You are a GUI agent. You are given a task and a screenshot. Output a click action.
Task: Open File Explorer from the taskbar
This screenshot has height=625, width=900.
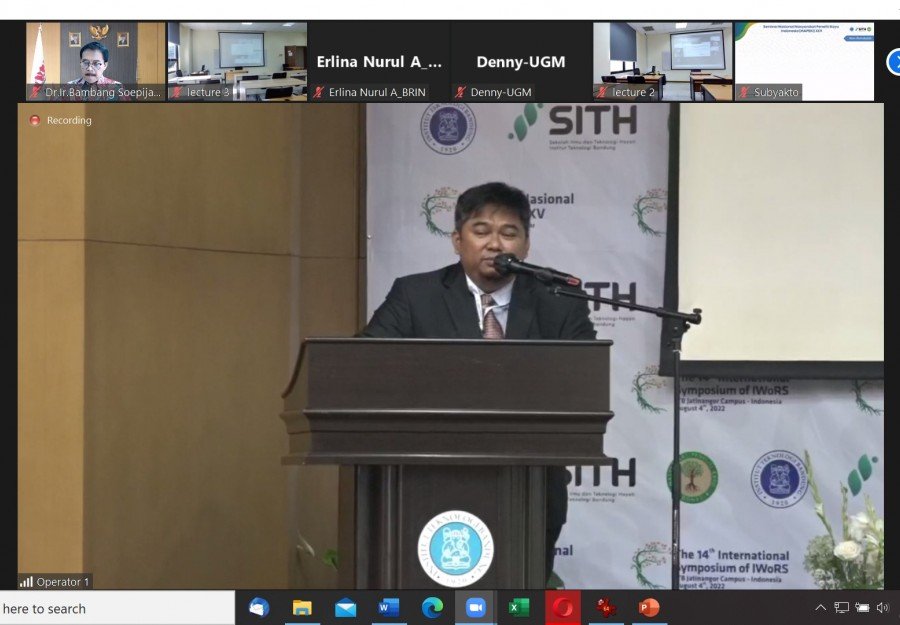(302, 608)
